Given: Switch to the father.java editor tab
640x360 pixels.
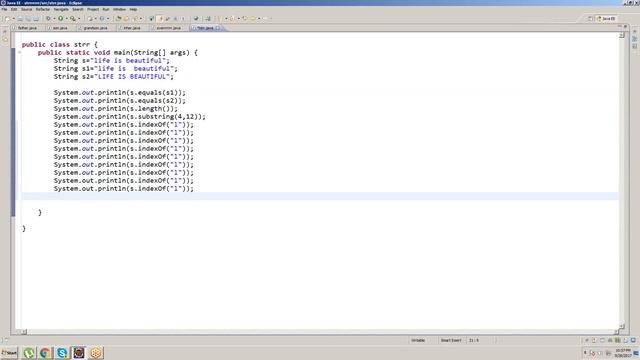Looking at the screenshot, I should pyautogui.click(x=27, y=28).
